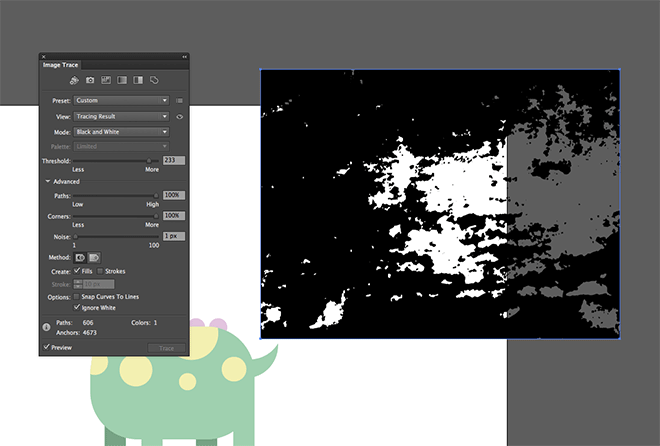Select the abutting method icon
Image resolution: width=660 pixels, height=446 pixels.
click(x=80, y=258)
